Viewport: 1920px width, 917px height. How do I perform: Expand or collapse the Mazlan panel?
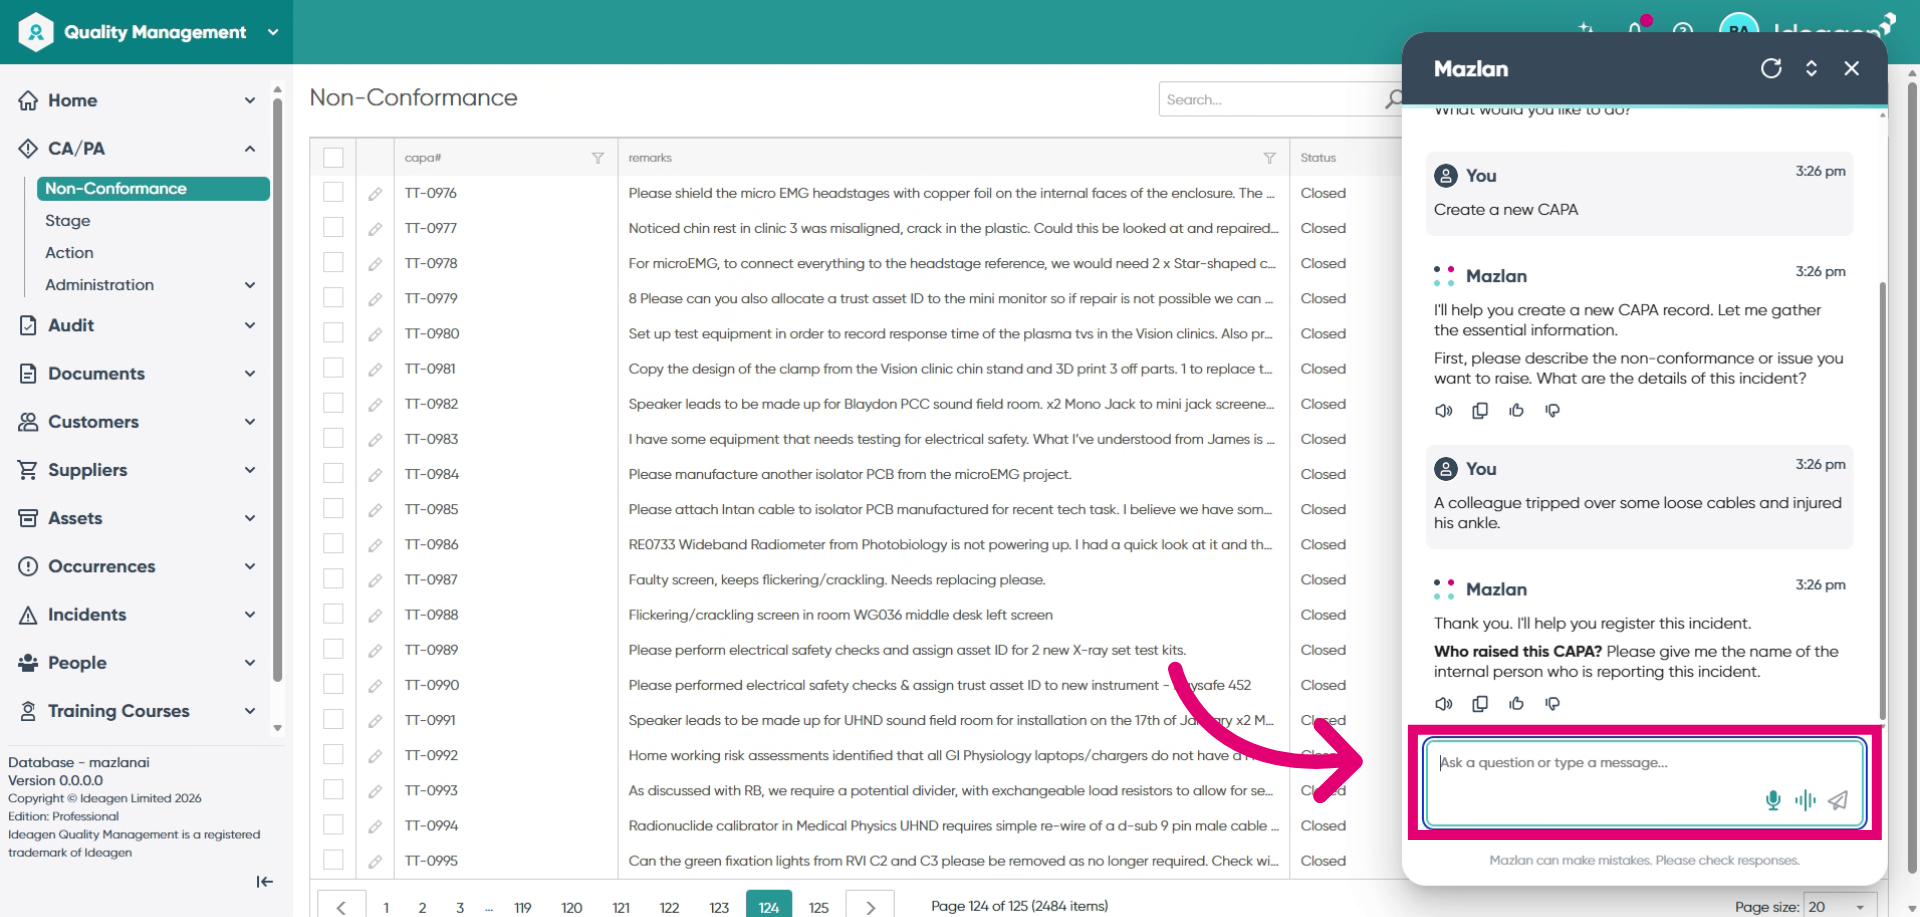click(1811, 68)
